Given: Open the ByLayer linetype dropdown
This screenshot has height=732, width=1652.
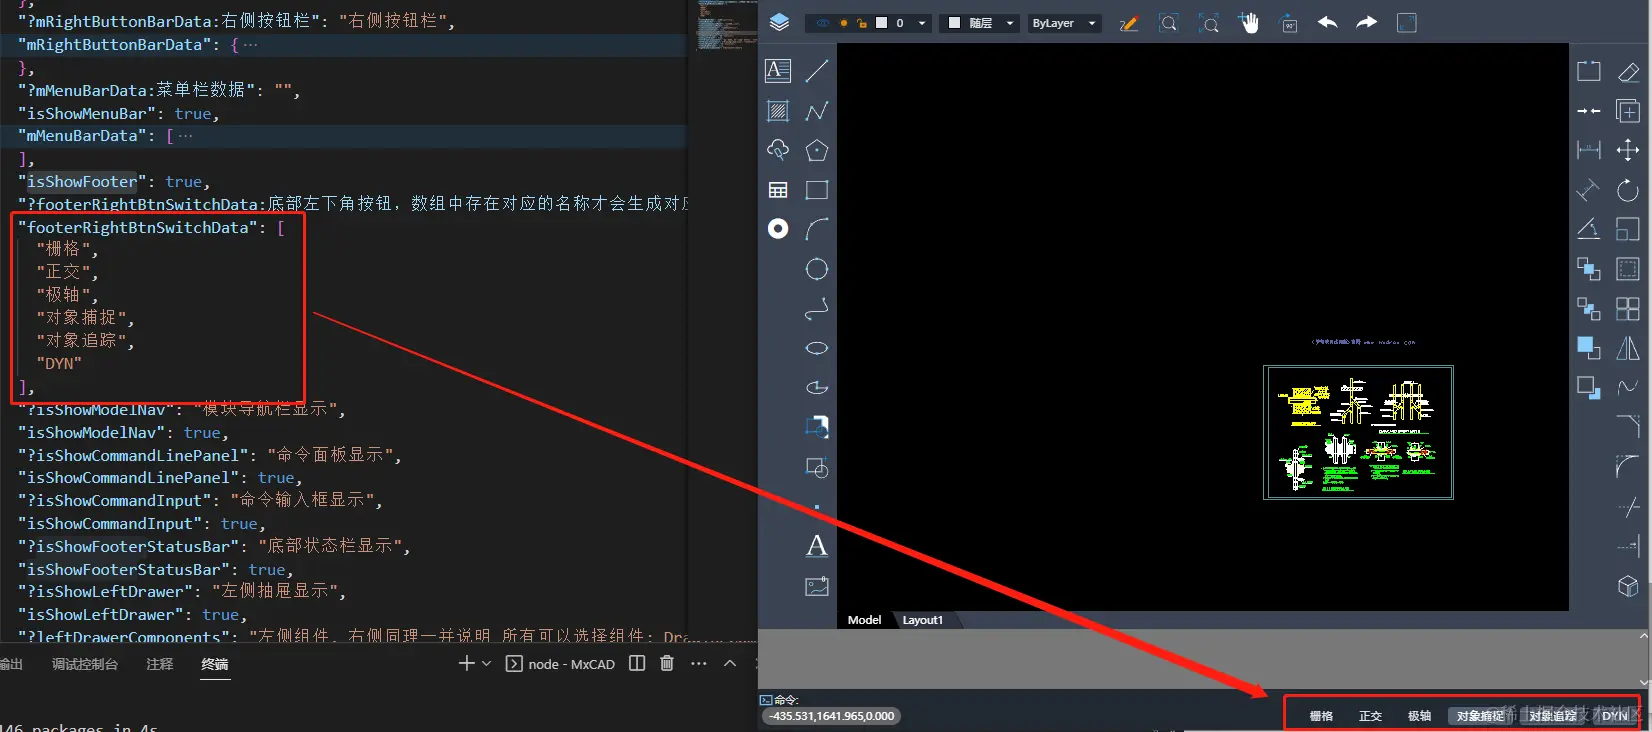Looking at the screenshot, I should [1092, 23].
